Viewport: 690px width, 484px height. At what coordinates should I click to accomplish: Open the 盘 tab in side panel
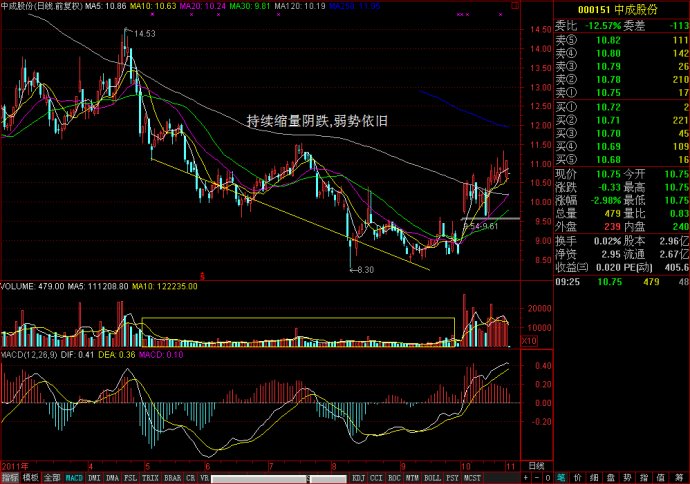(611, 478)
